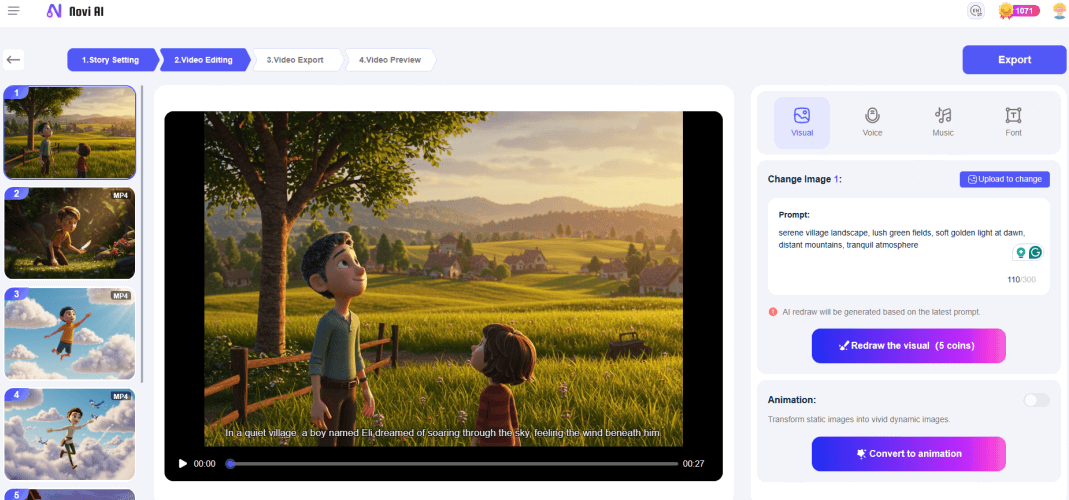Open the user avatar profile
Viewport: 1069px width, 500px height.
tap(1059, 11)
